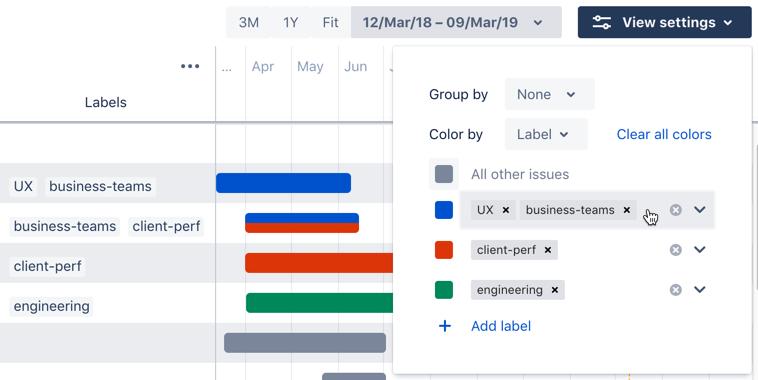Expand the client-perf rule chevron
The width and height of the screenshot is (758, 380).
pyautogui.click(x=700, y=249)
